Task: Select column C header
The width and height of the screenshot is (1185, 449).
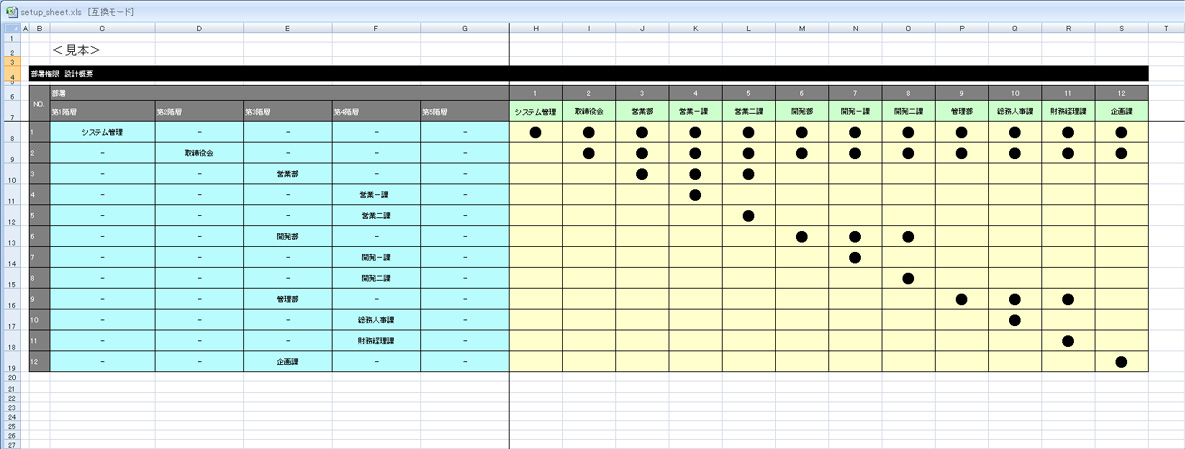Action: [x=102, y=27]
